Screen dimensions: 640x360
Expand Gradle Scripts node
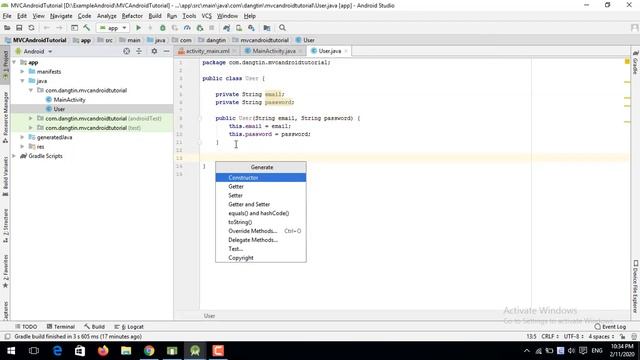click(x=15, y=156)
